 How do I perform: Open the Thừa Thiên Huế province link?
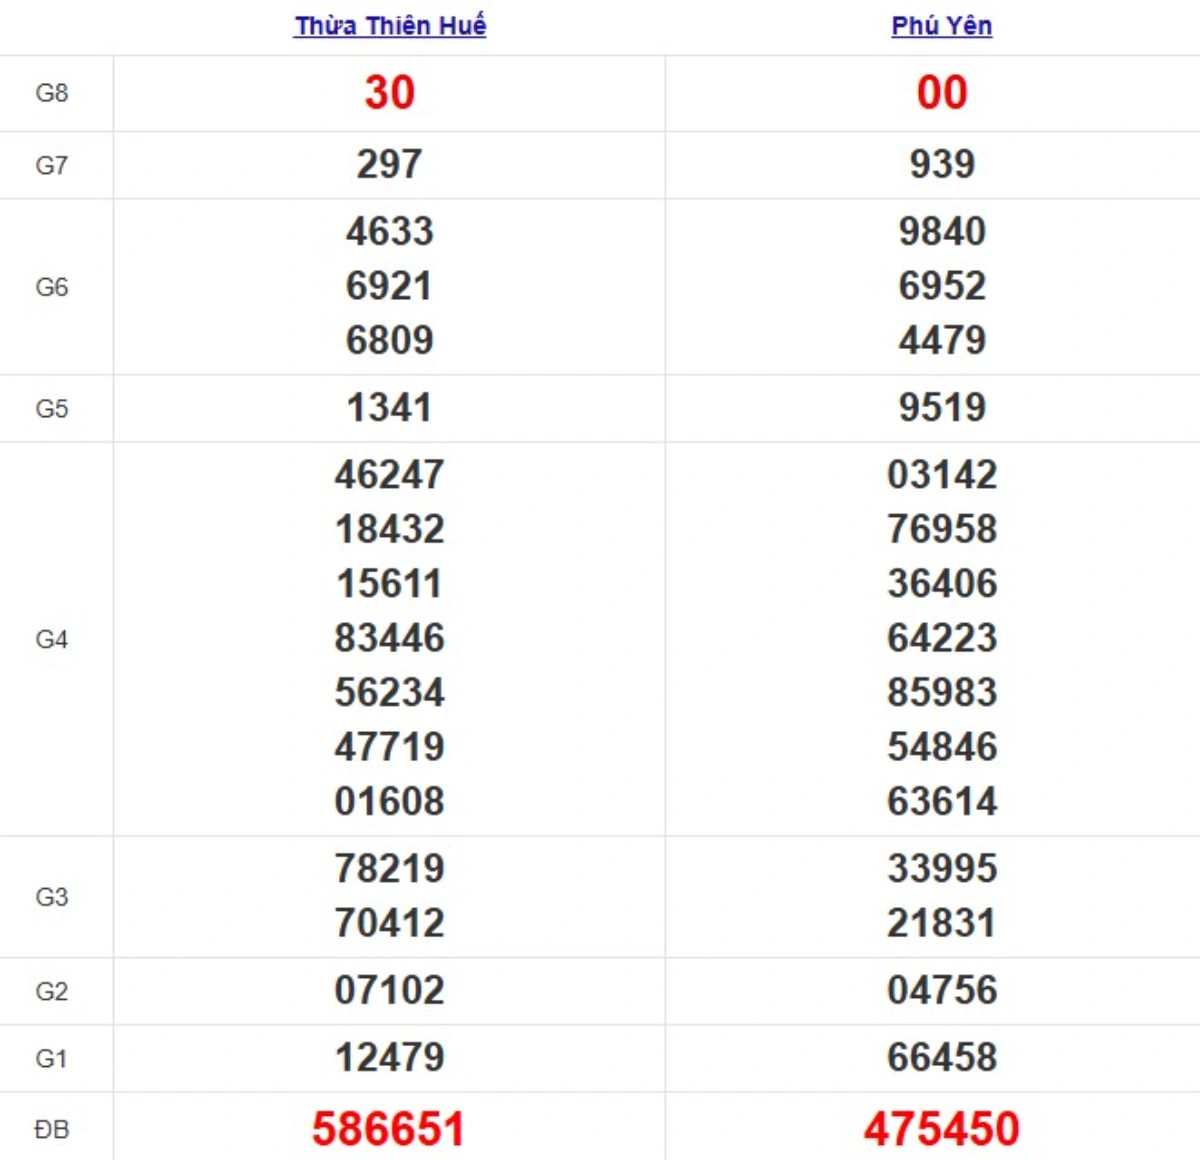click(x=390, y=26)
